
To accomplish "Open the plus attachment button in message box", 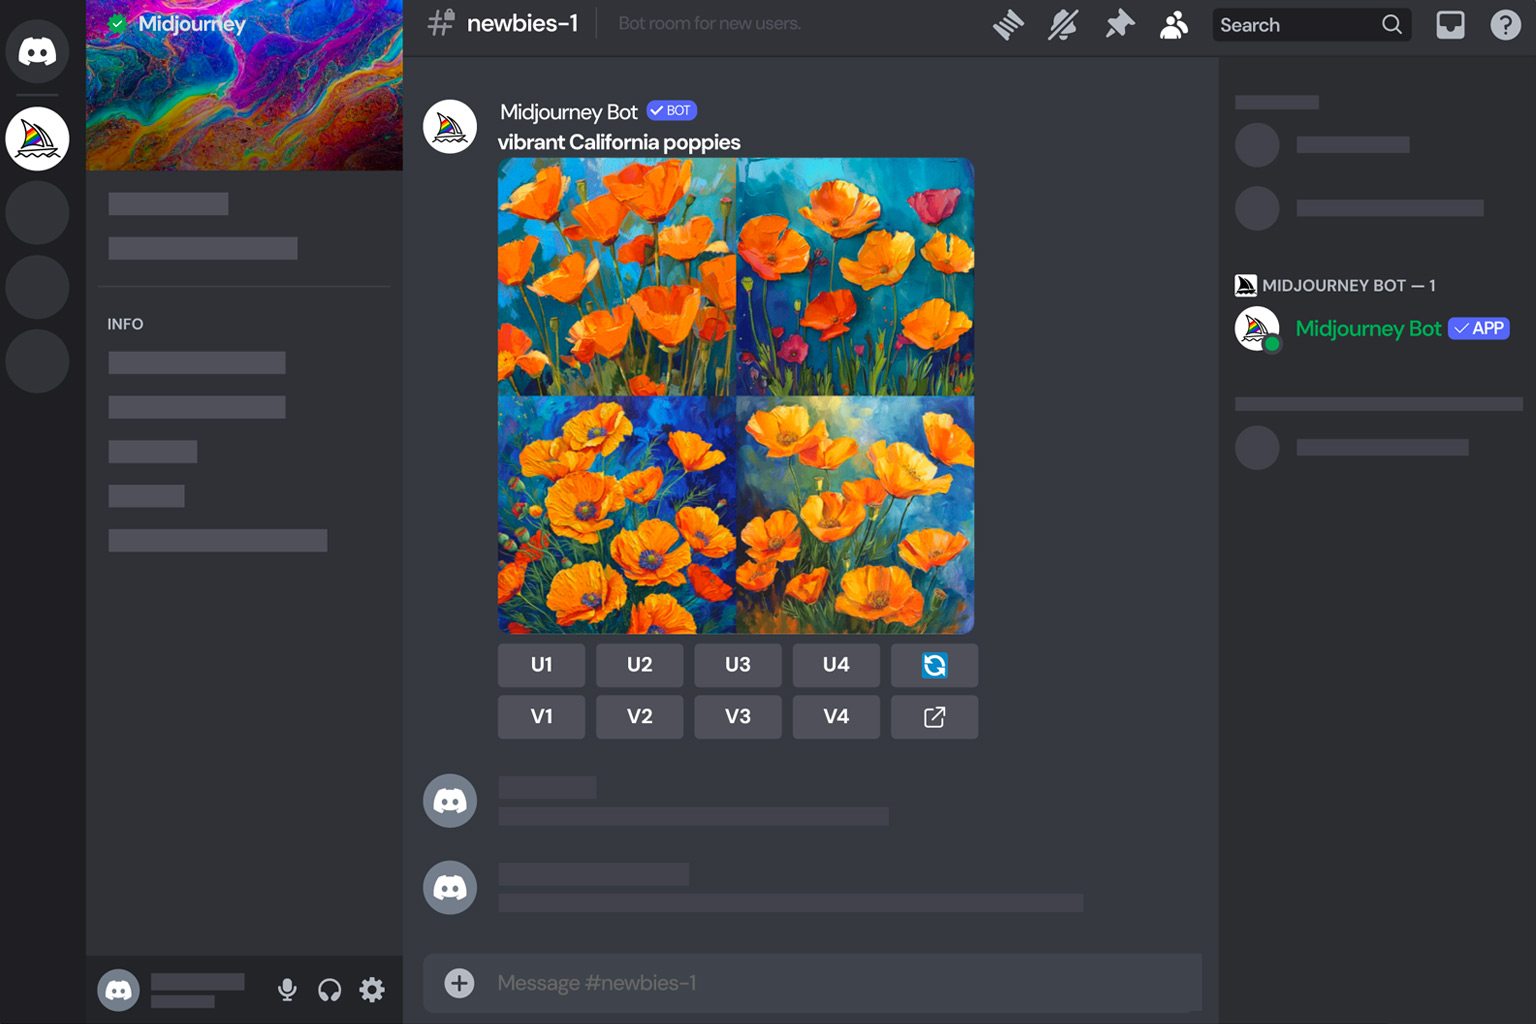I will 459,983.
